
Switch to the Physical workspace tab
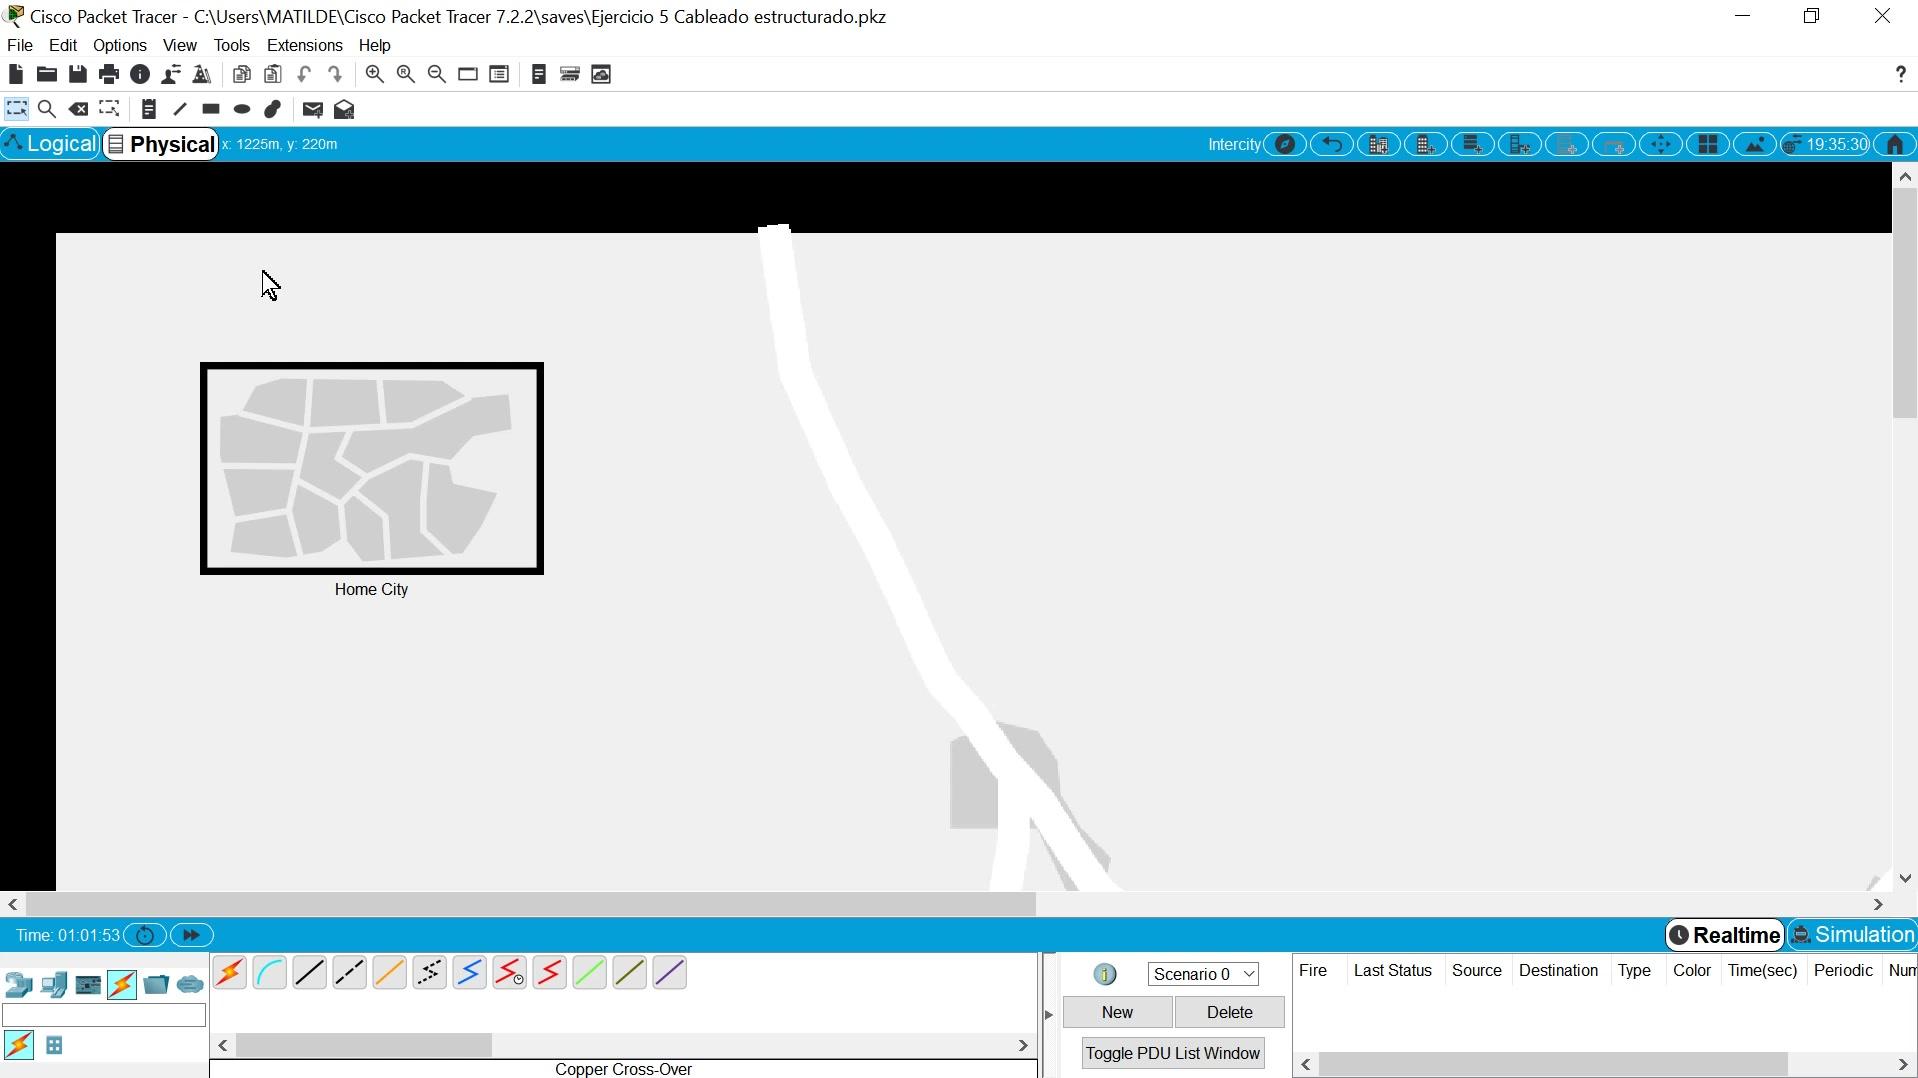(x=161, y=144)
